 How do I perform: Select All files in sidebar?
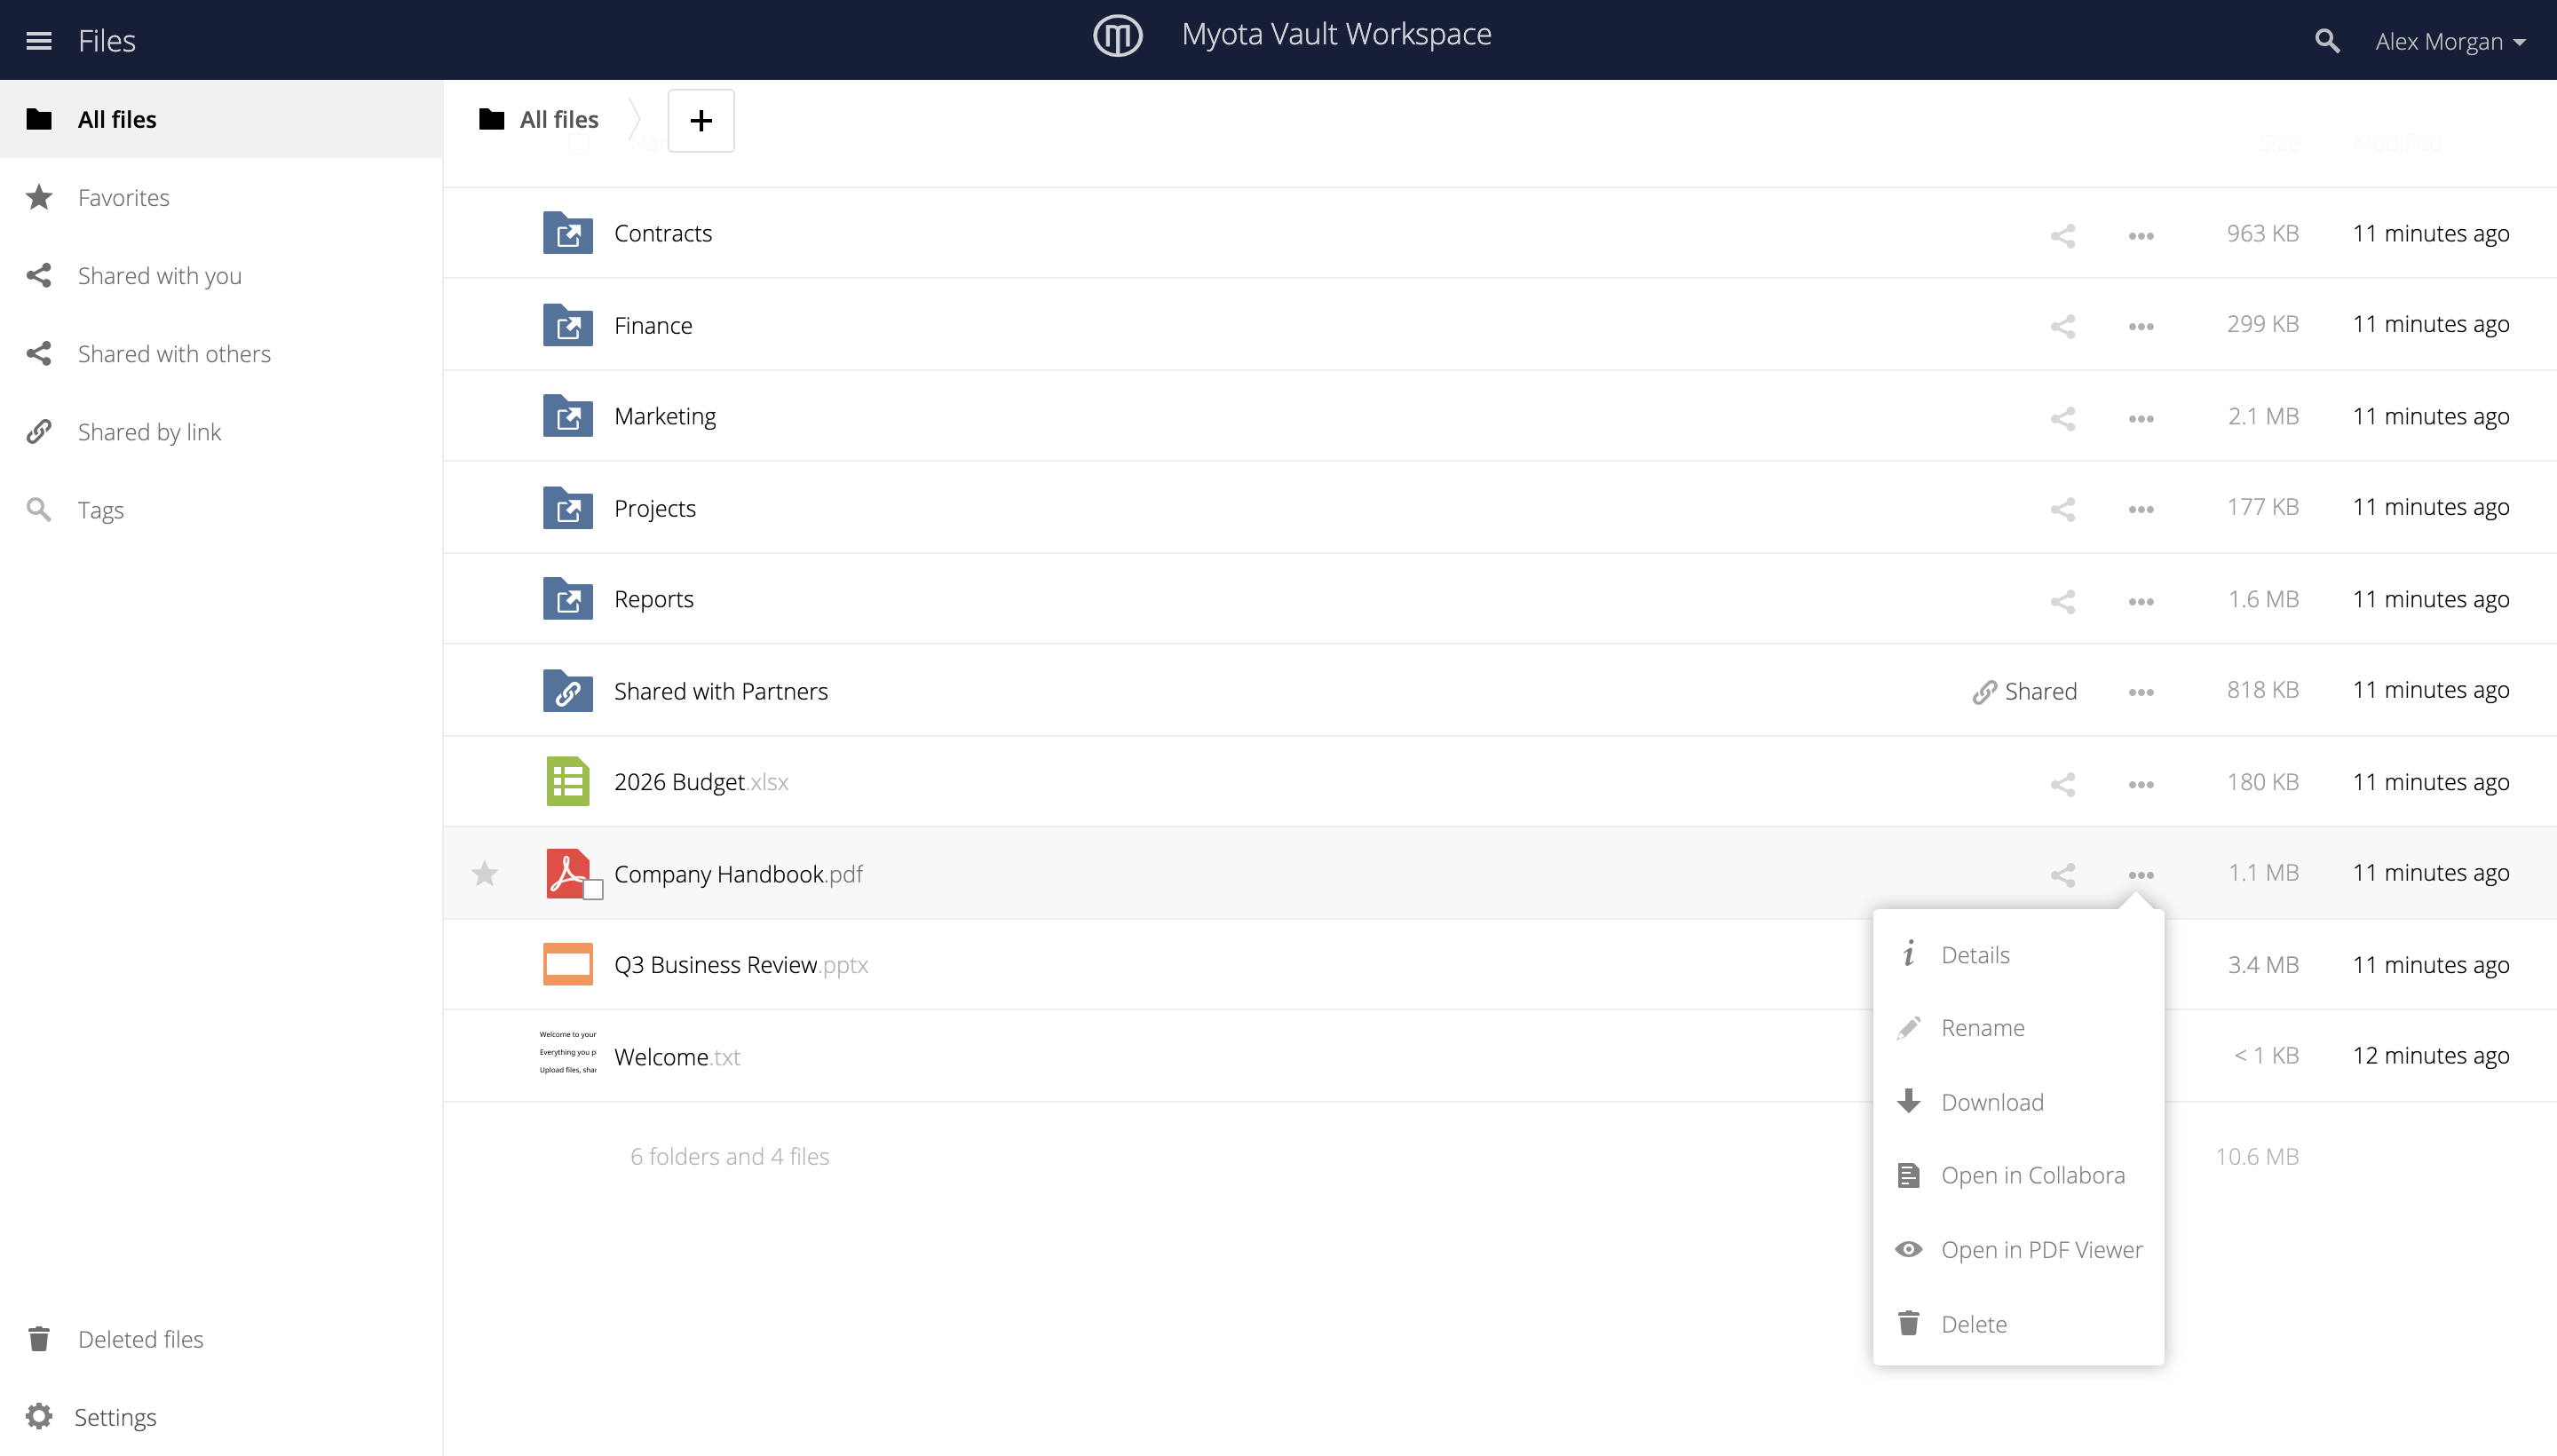[221, 119]
